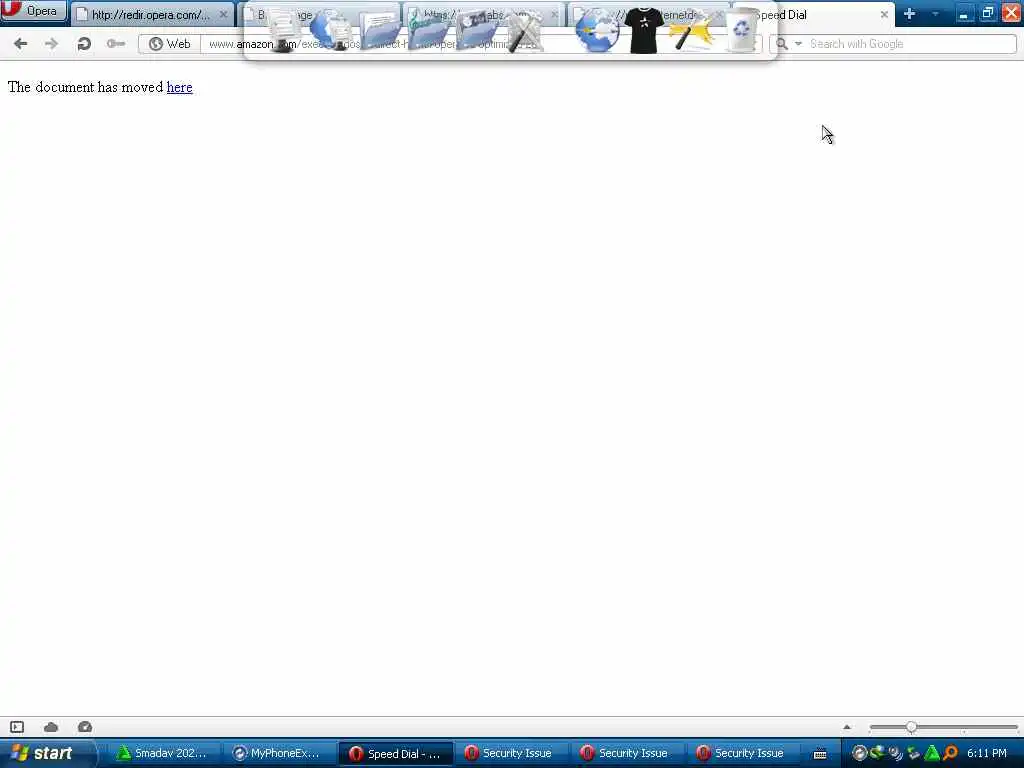Open a new tab with plus button
This screenshot has width=1024, height=768.
pos(909,14)
